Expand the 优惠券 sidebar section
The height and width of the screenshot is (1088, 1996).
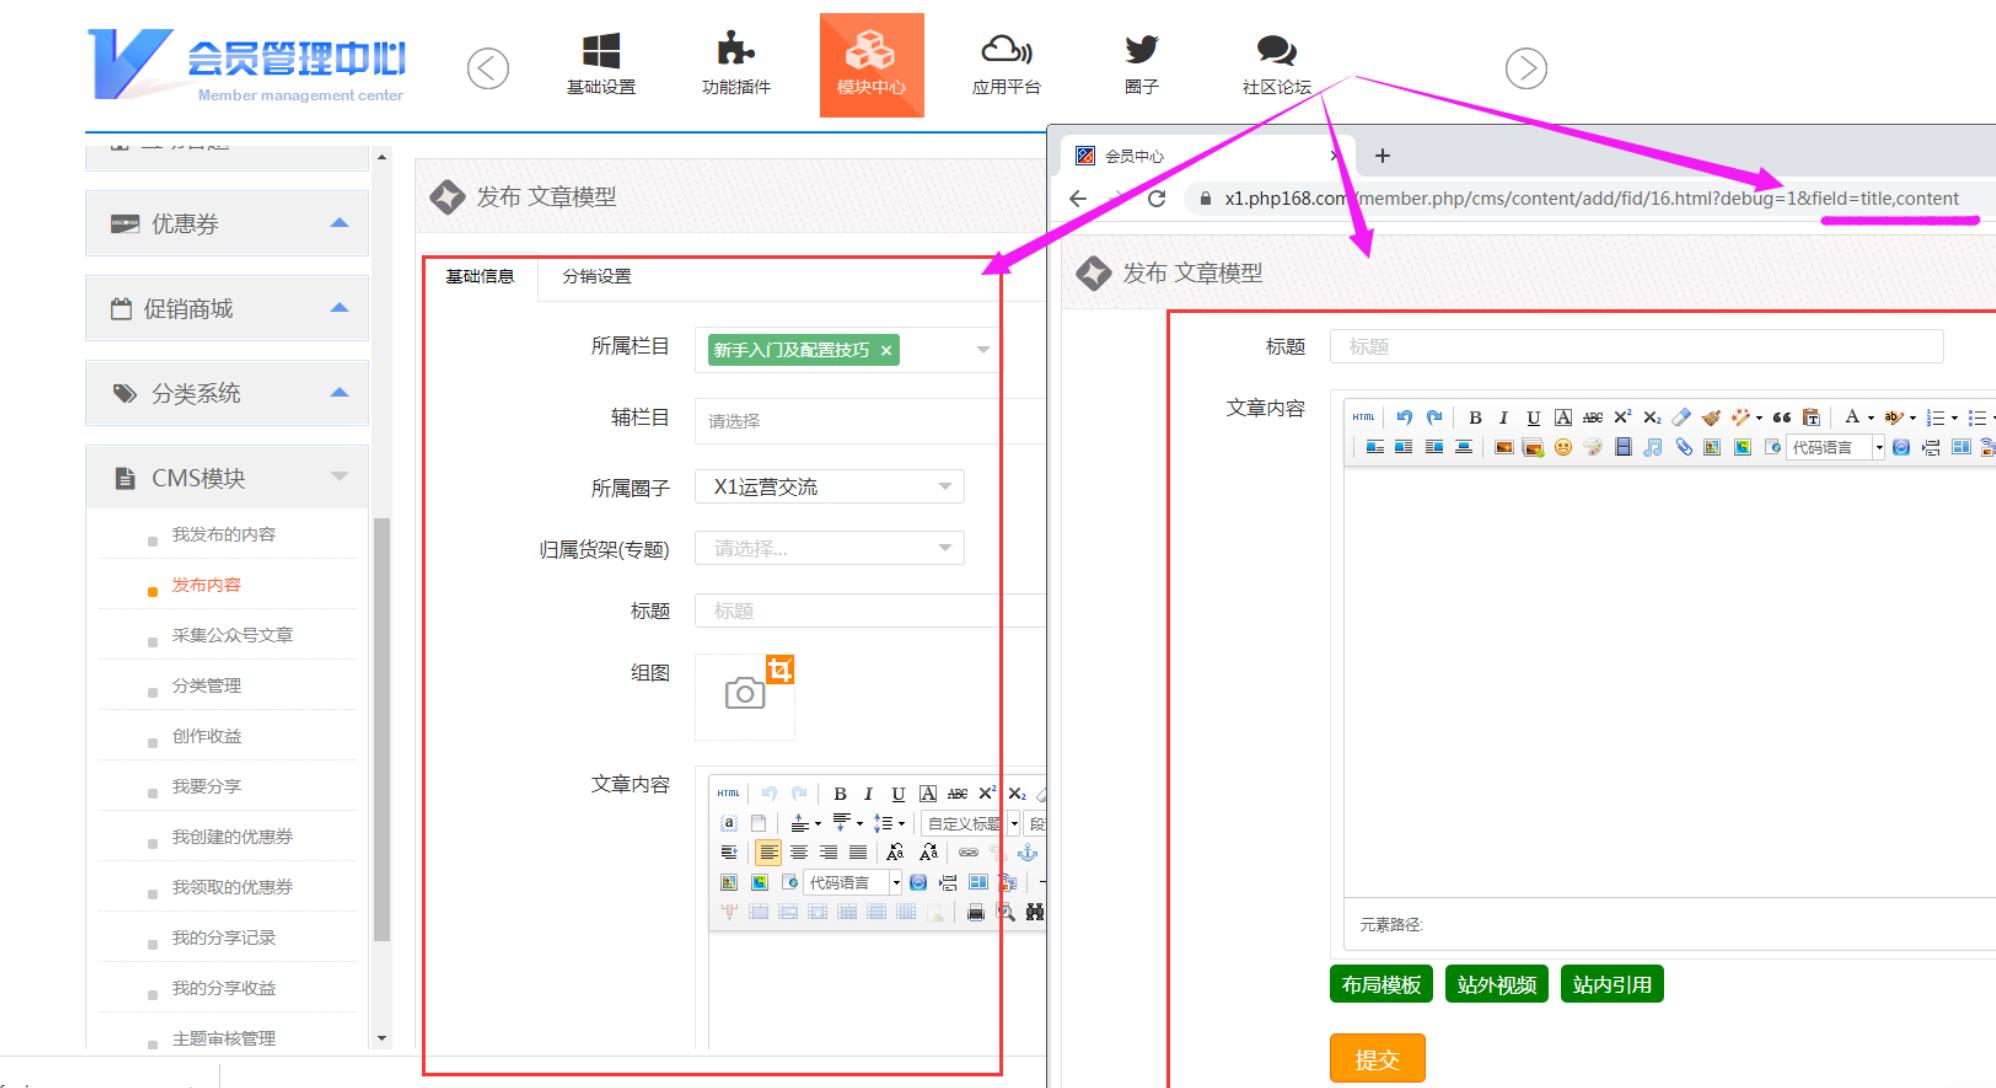click(x=227, y=223)
